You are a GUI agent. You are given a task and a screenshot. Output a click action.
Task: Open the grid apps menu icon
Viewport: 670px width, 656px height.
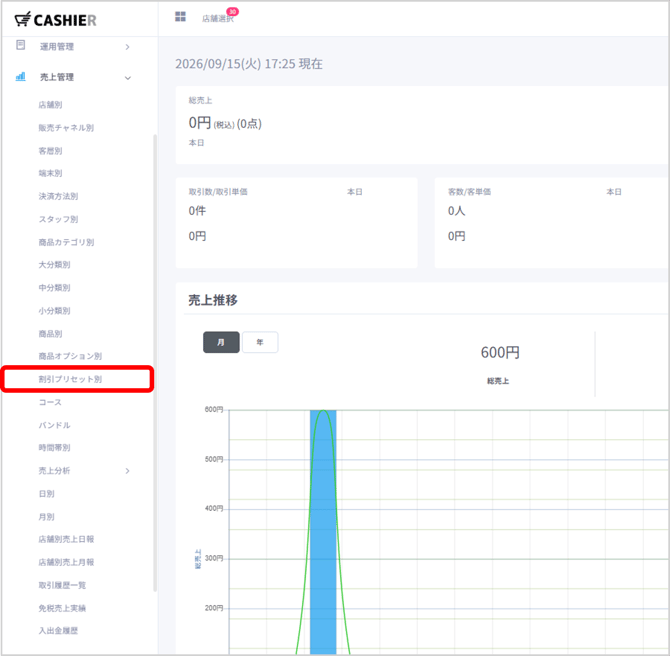[x=180, y=17]
